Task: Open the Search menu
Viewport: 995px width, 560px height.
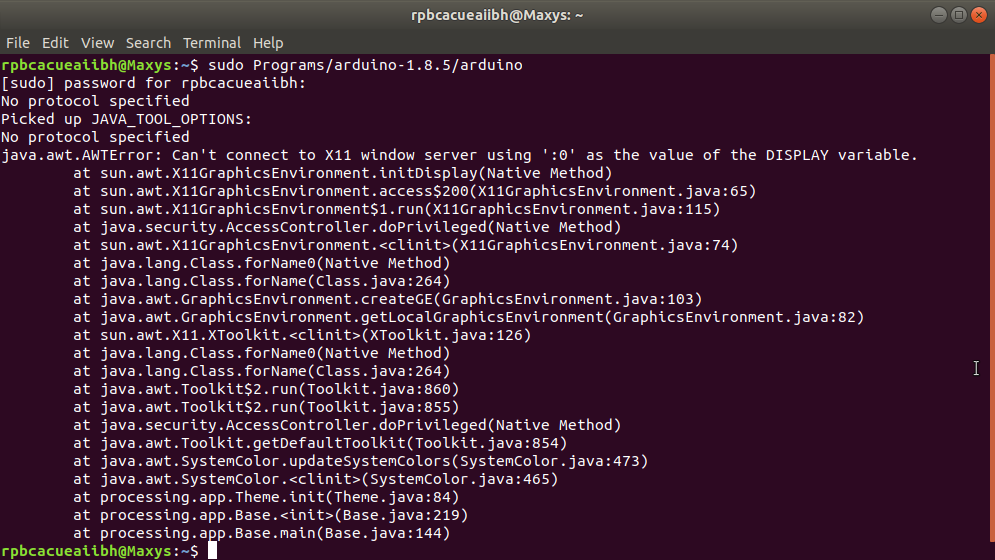Action: 148,43
